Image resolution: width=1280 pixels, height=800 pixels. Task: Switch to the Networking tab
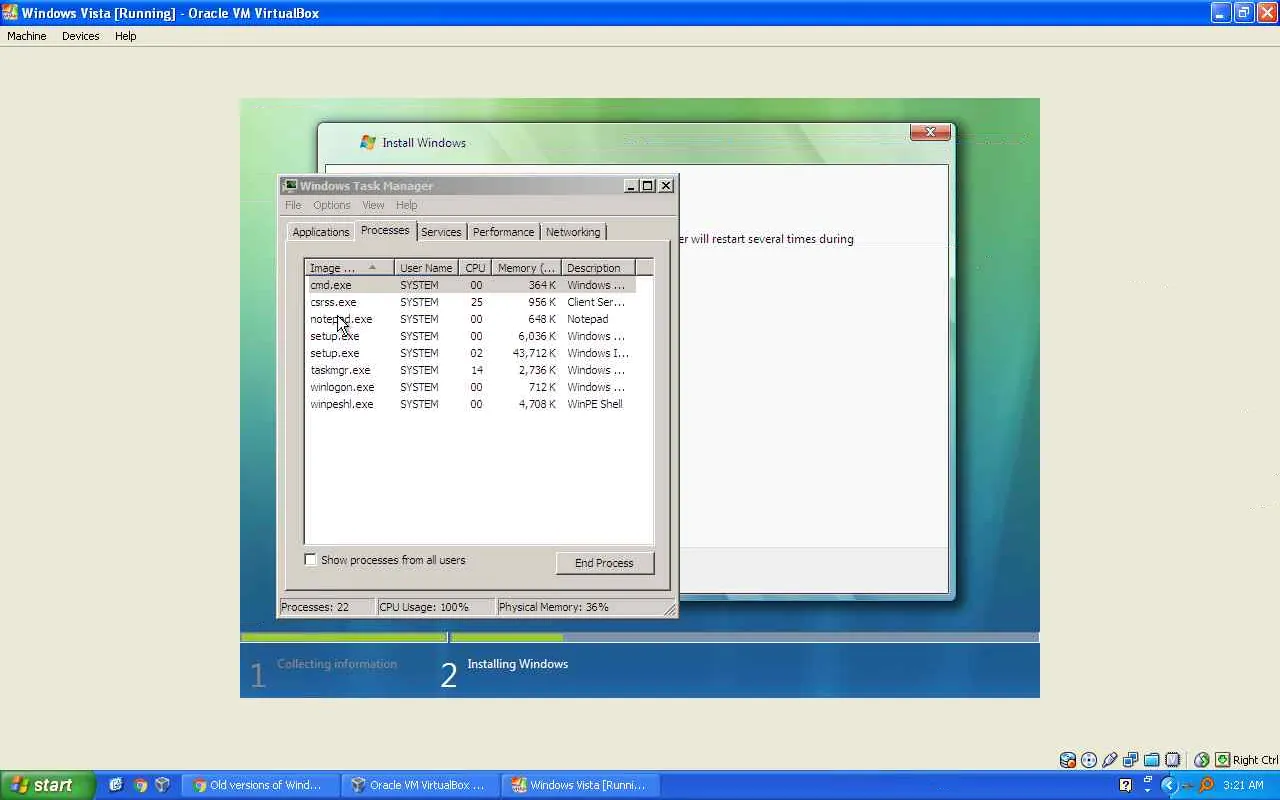point(573,232)
